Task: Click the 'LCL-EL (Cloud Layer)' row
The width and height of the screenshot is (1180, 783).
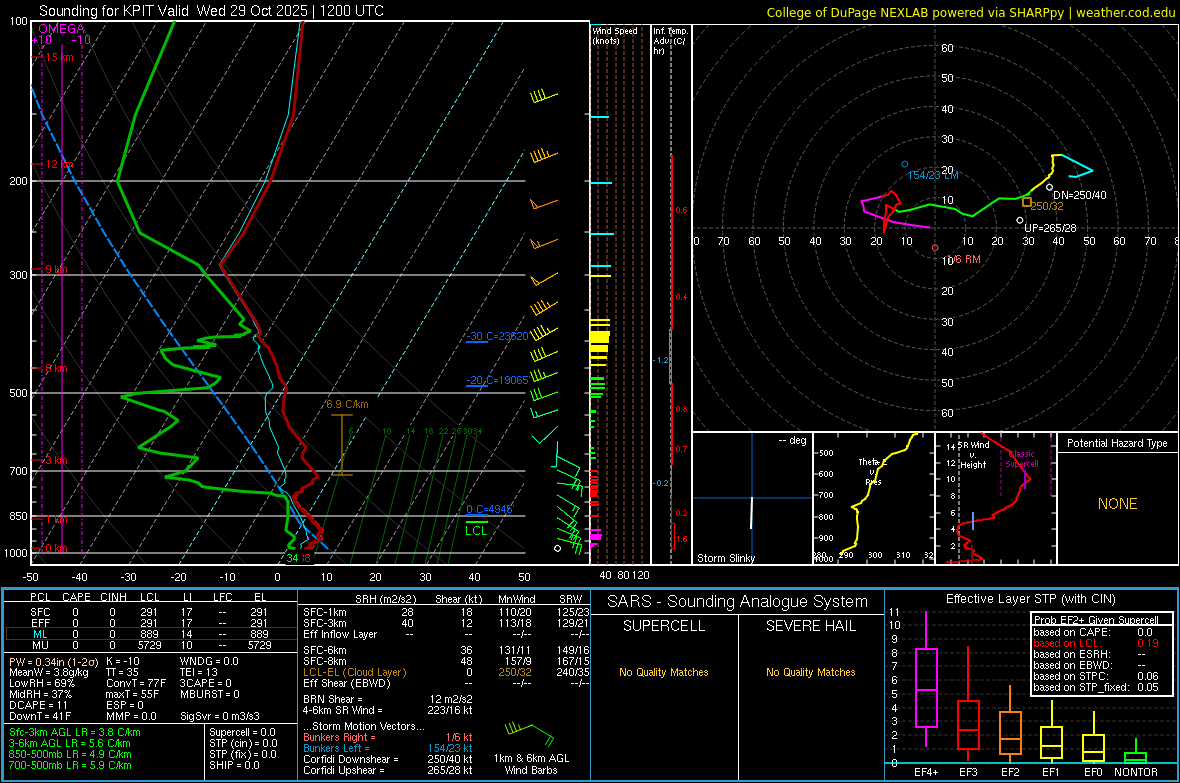Action: point(446,672)
